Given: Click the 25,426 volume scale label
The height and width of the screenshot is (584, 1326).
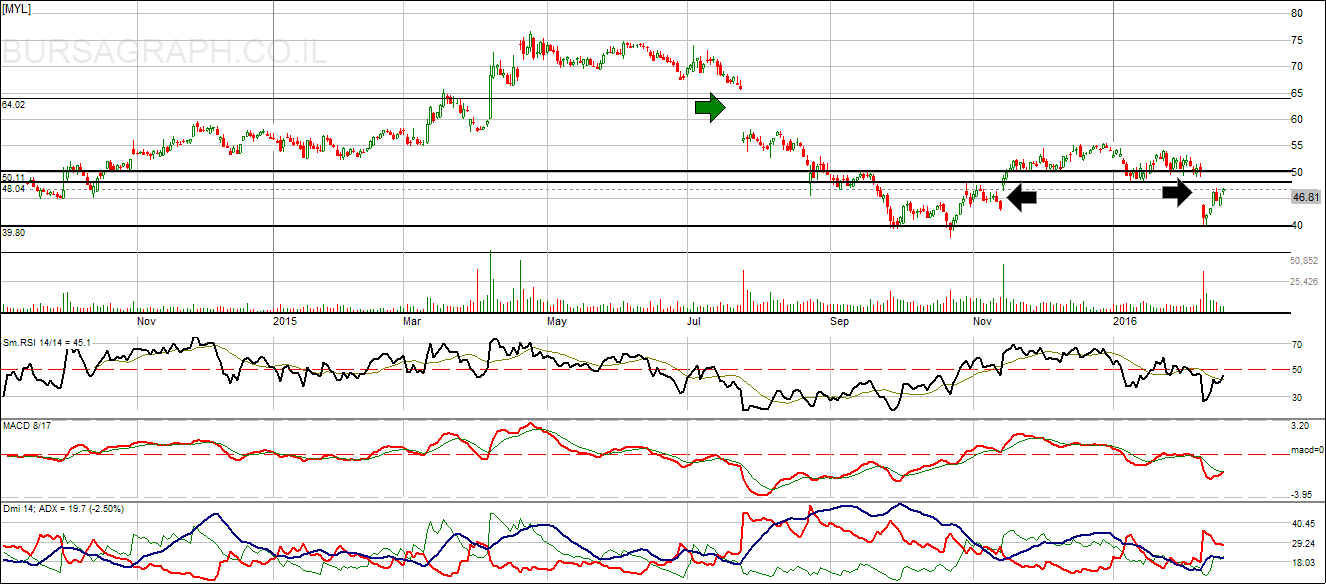Looking at the screenshot, I should (1304, 282).
